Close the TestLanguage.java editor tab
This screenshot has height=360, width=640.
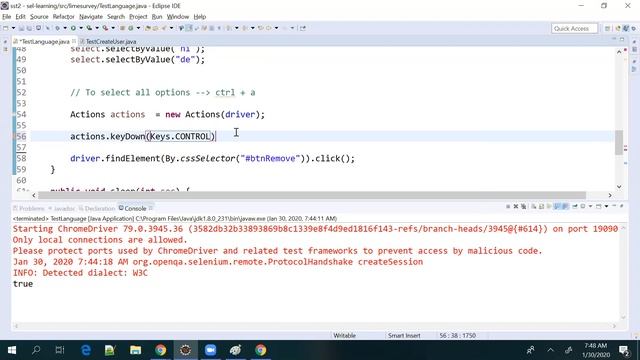pyautogui.click(x=74, y=41)
